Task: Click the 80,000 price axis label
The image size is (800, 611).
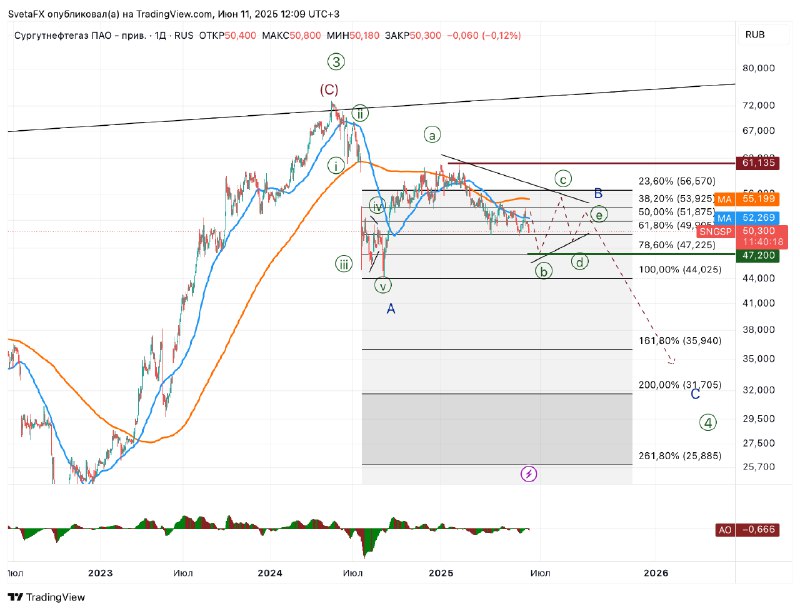Action: click(x=759, y=68)
